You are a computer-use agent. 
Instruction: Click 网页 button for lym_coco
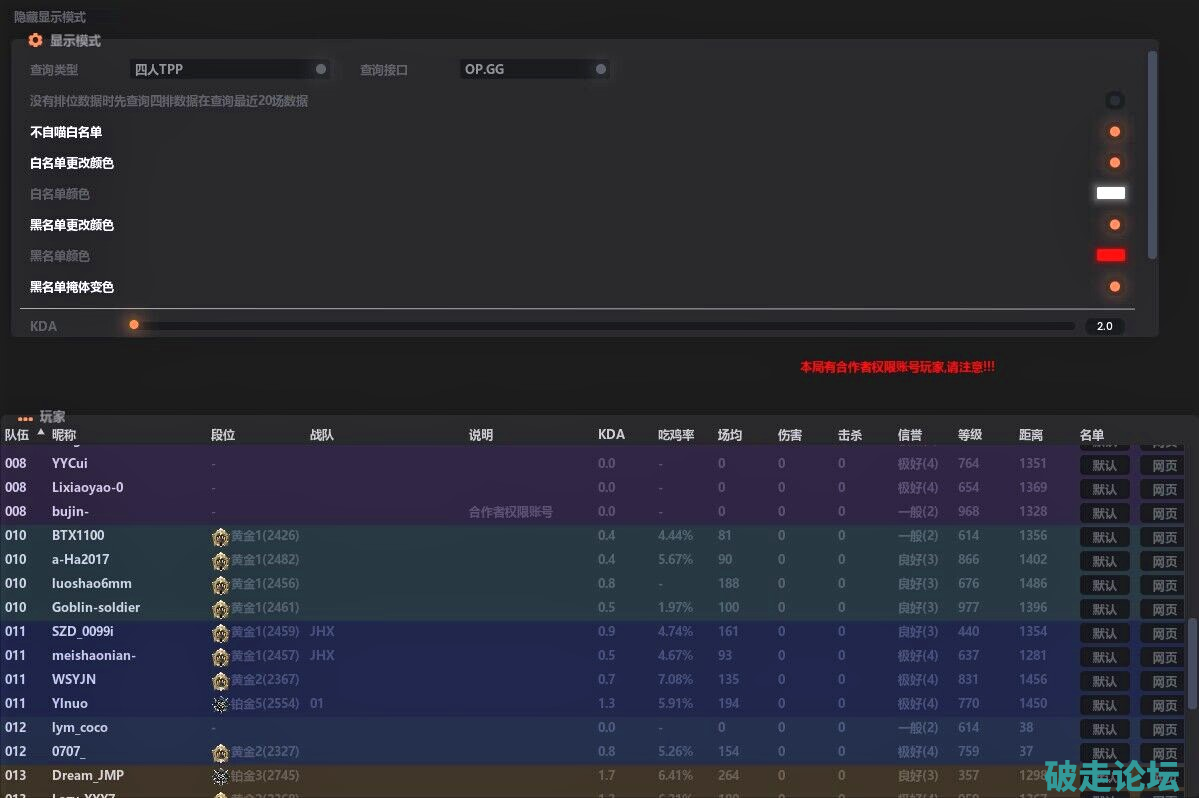pos(1164,730)
